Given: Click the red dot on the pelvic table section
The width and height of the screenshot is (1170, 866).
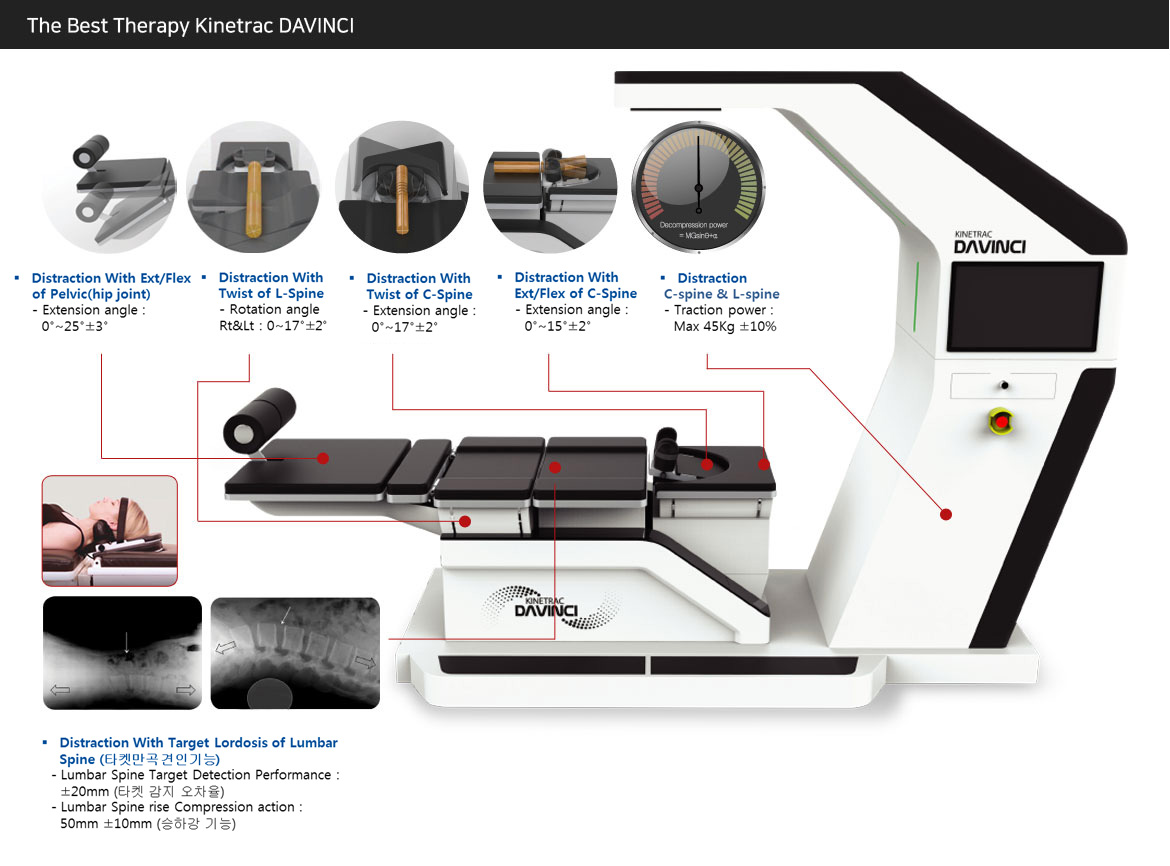Looking at the screenshot, I should click(323, 458).
